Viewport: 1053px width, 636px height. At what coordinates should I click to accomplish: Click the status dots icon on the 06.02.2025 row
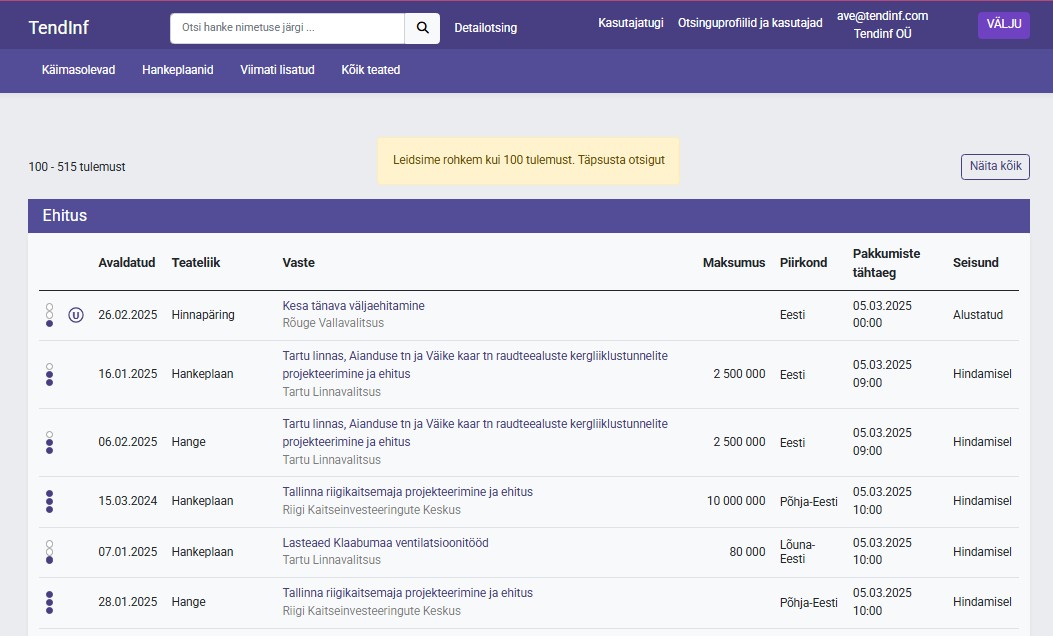click(x=49, y=442)
